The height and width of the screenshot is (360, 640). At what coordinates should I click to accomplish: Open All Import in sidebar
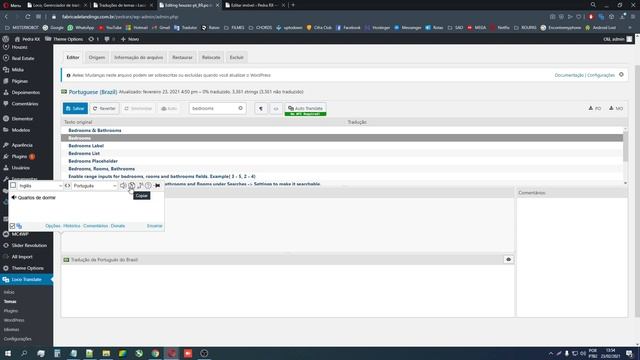[22, 257]
